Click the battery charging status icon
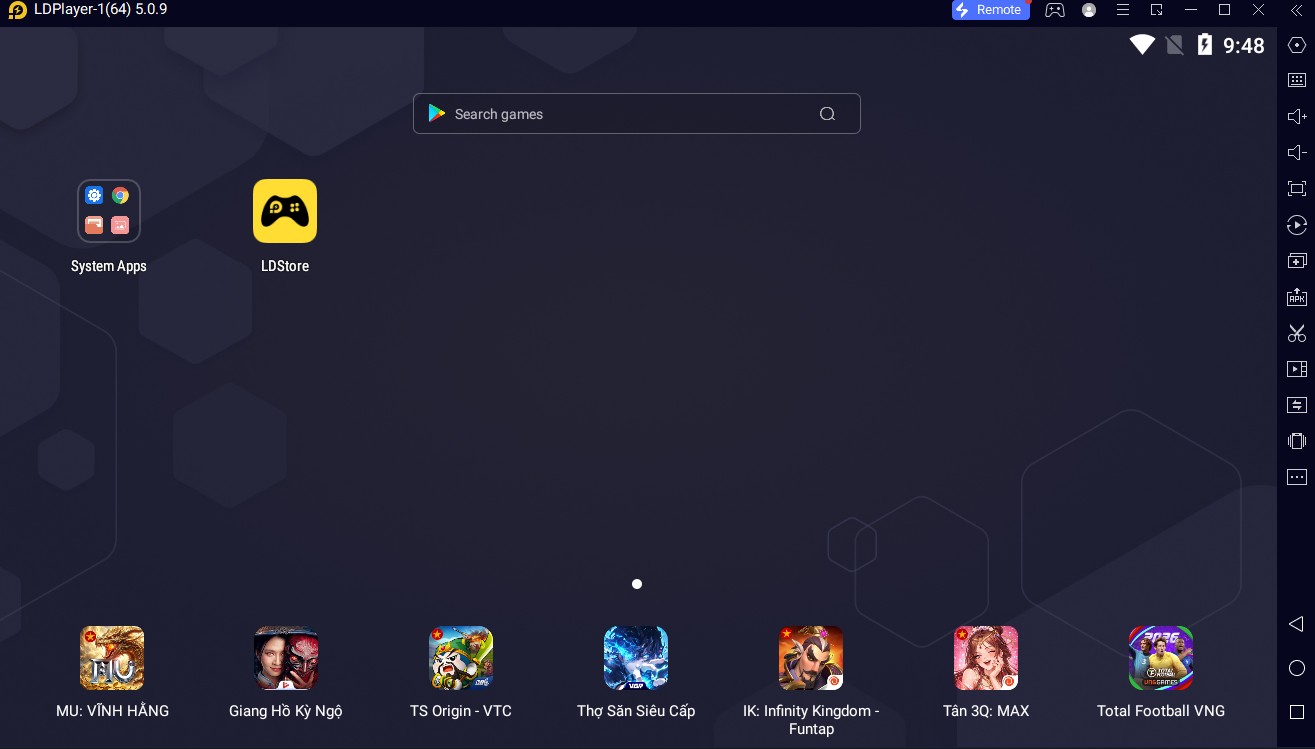 (x=1205, y=45)
